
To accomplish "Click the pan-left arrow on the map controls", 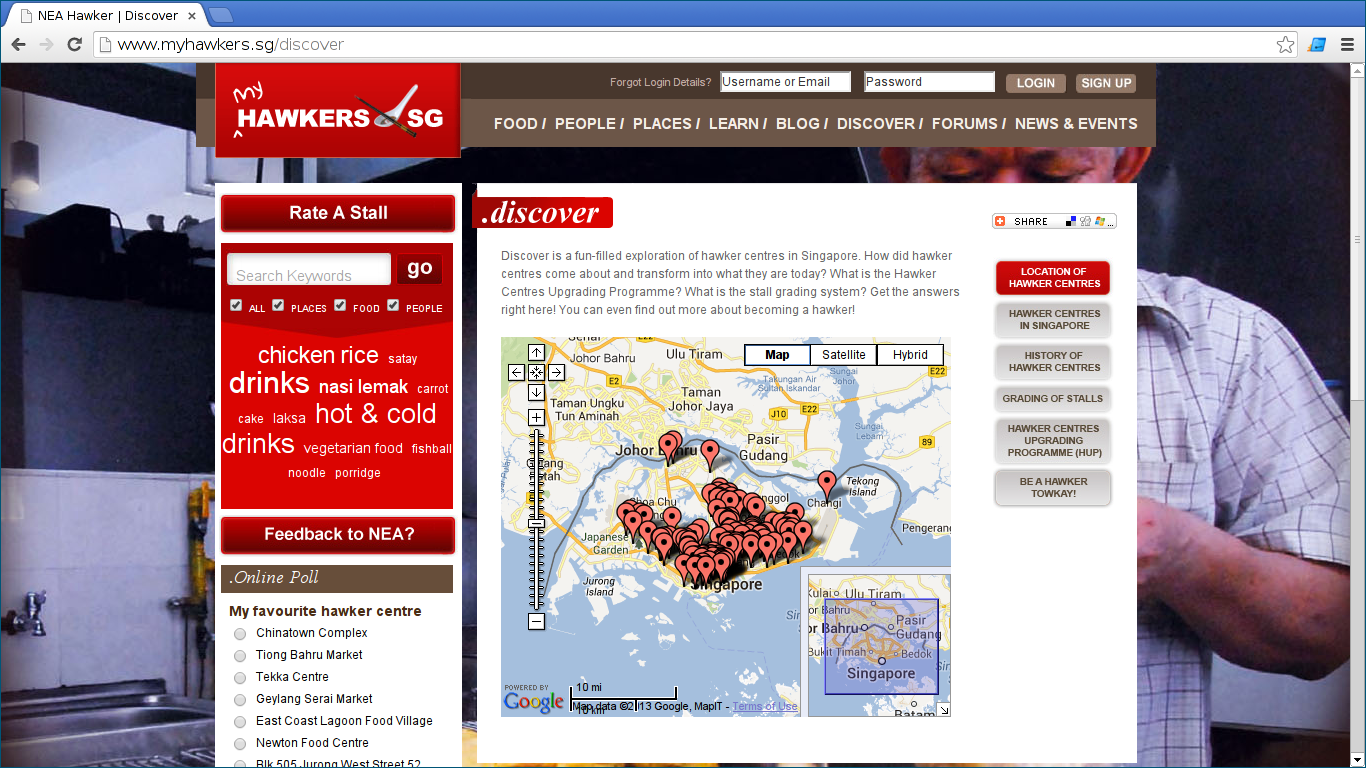I will click(516, 372).
